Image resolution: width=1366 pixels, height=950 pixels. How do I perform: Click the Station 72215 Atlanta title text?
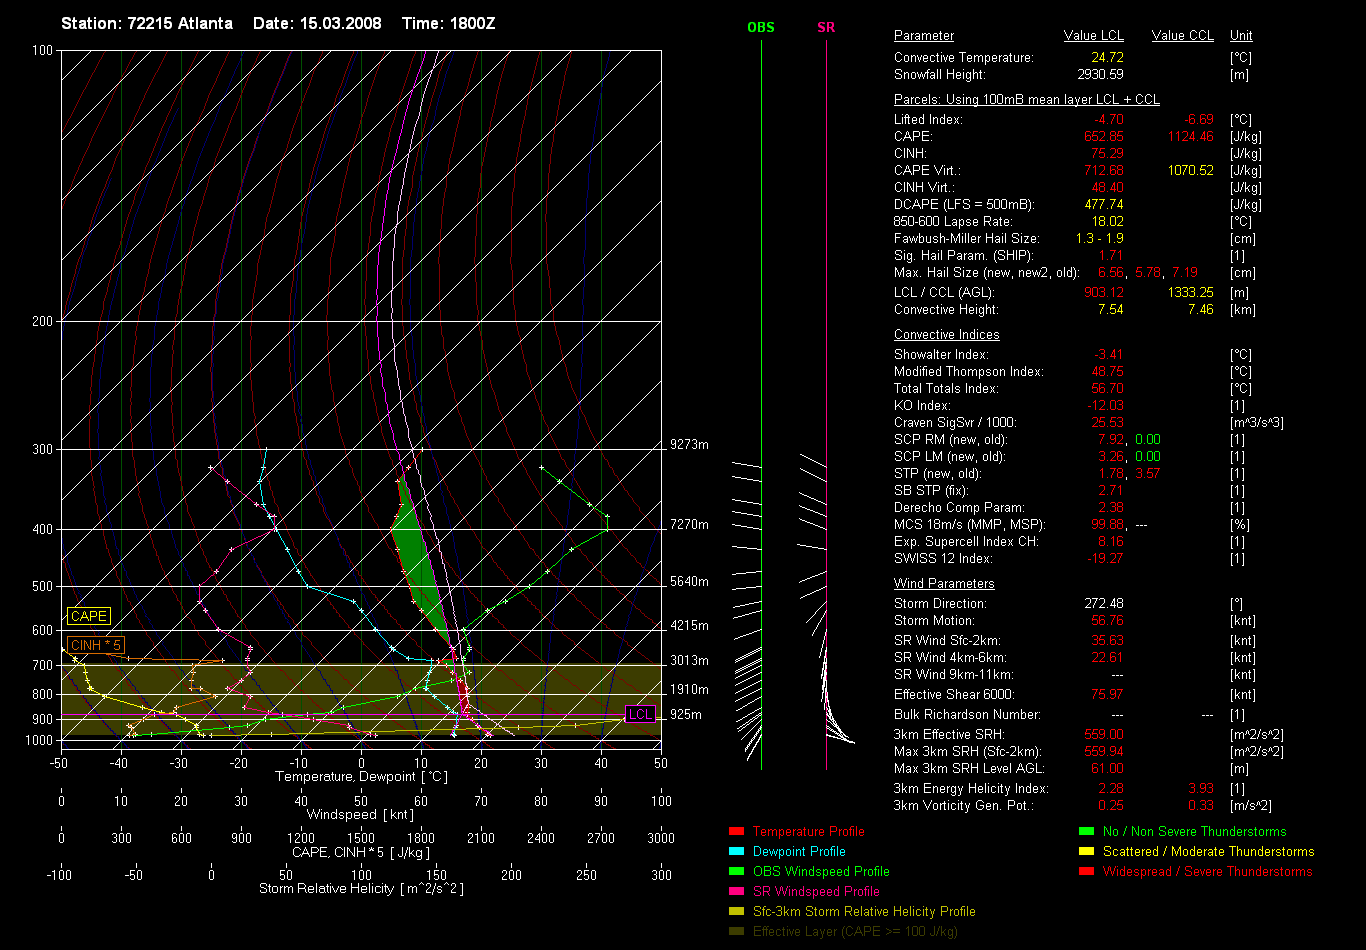(x=147, y=23)
